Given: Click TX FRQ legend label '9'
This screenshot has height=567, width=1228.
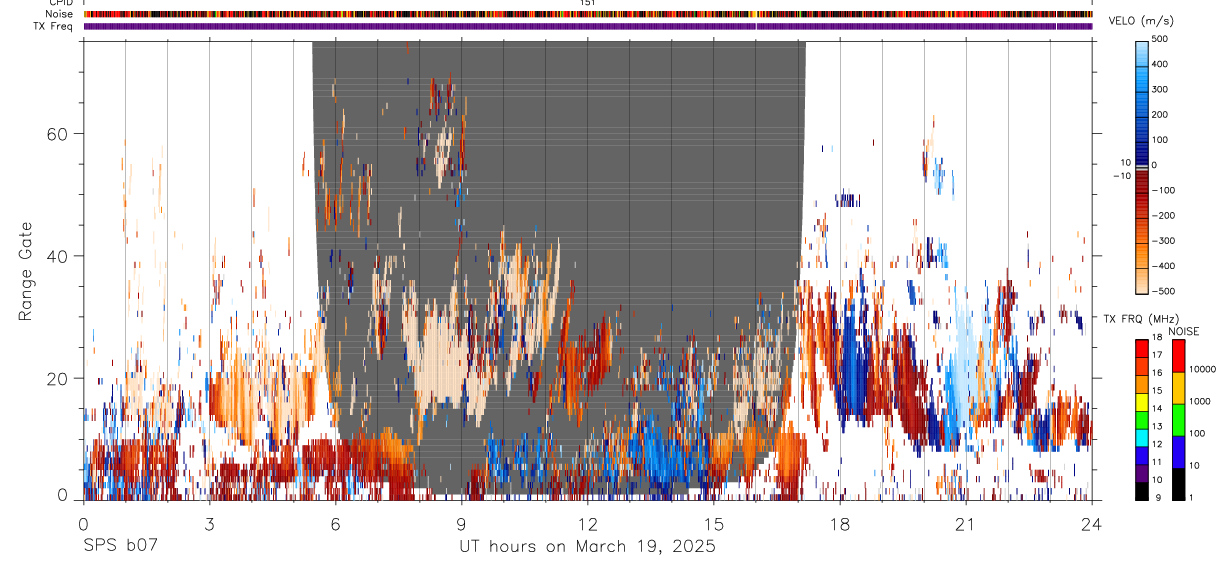Looking at the screenshot, I should 1158,497.
